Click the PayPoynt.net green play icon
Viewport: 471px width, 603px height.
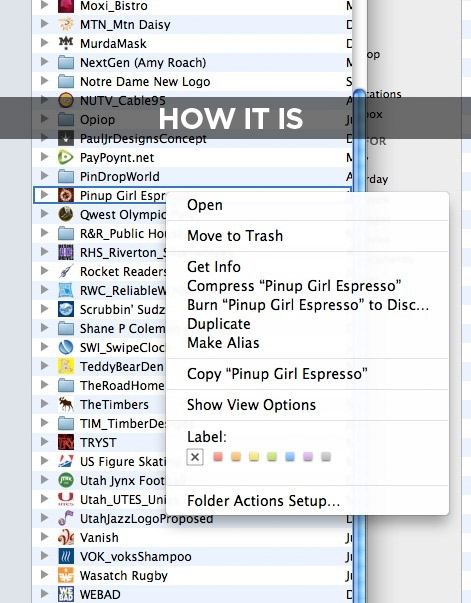(x=66, y=158)
